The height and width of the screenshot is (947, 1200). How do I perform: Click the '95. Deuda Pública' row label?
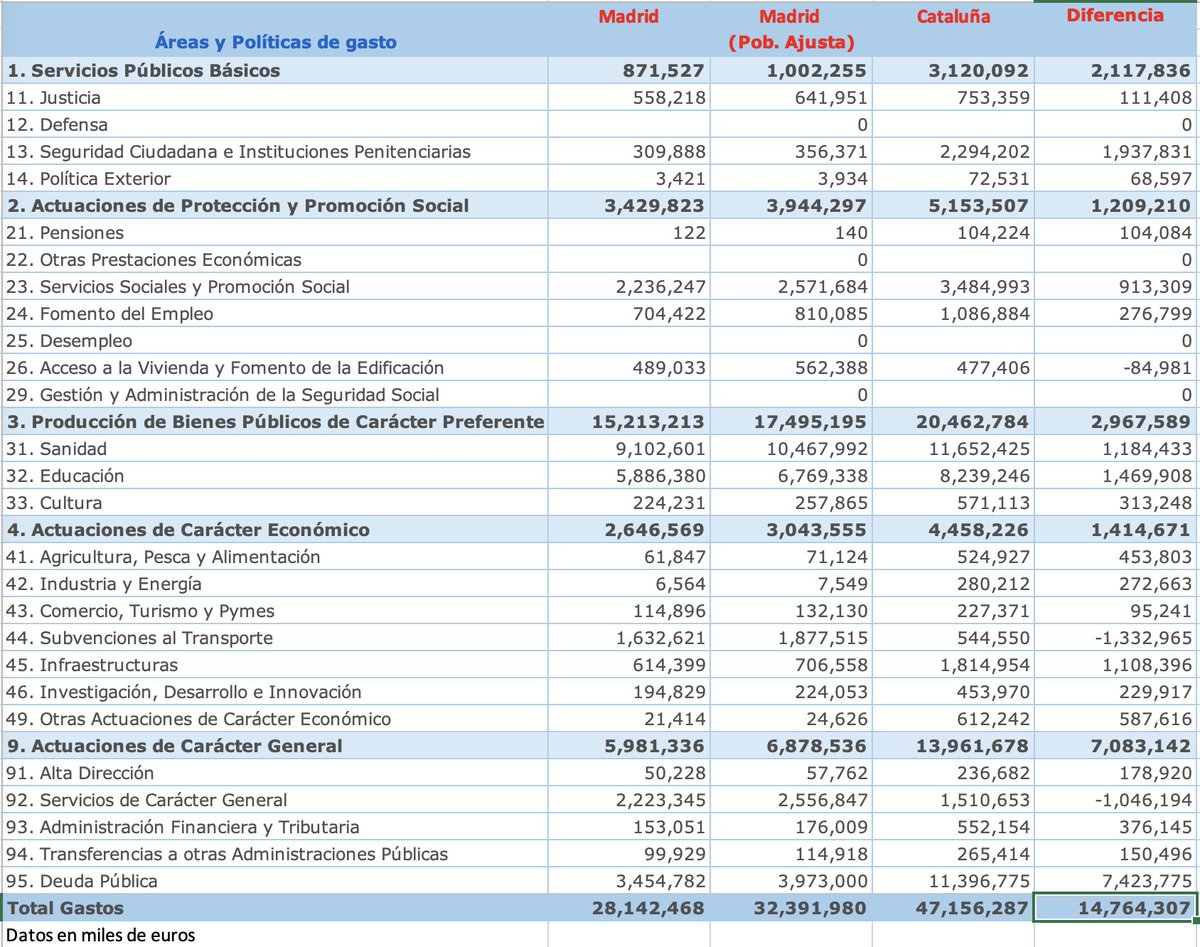click(82, 880)
